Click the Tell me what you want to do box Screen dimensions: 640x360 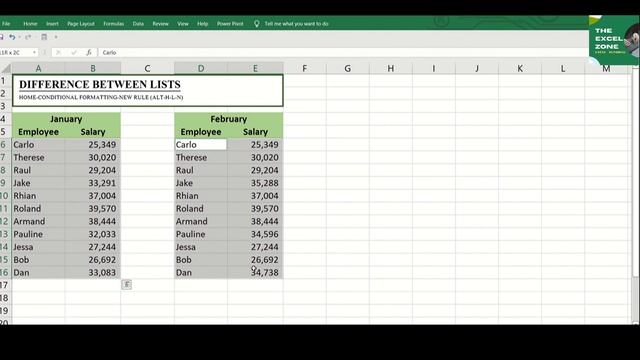pos(296,24)
